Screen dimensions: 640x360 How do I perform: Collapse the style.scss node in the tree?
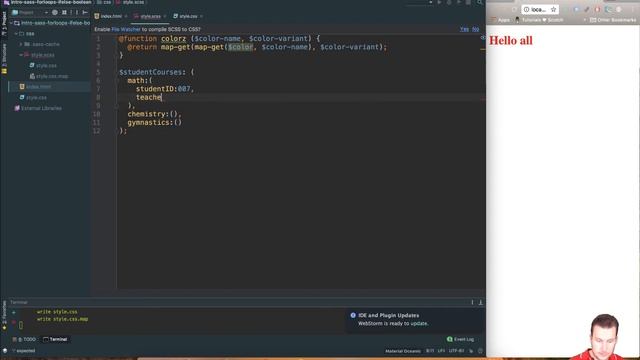point(21,55)
